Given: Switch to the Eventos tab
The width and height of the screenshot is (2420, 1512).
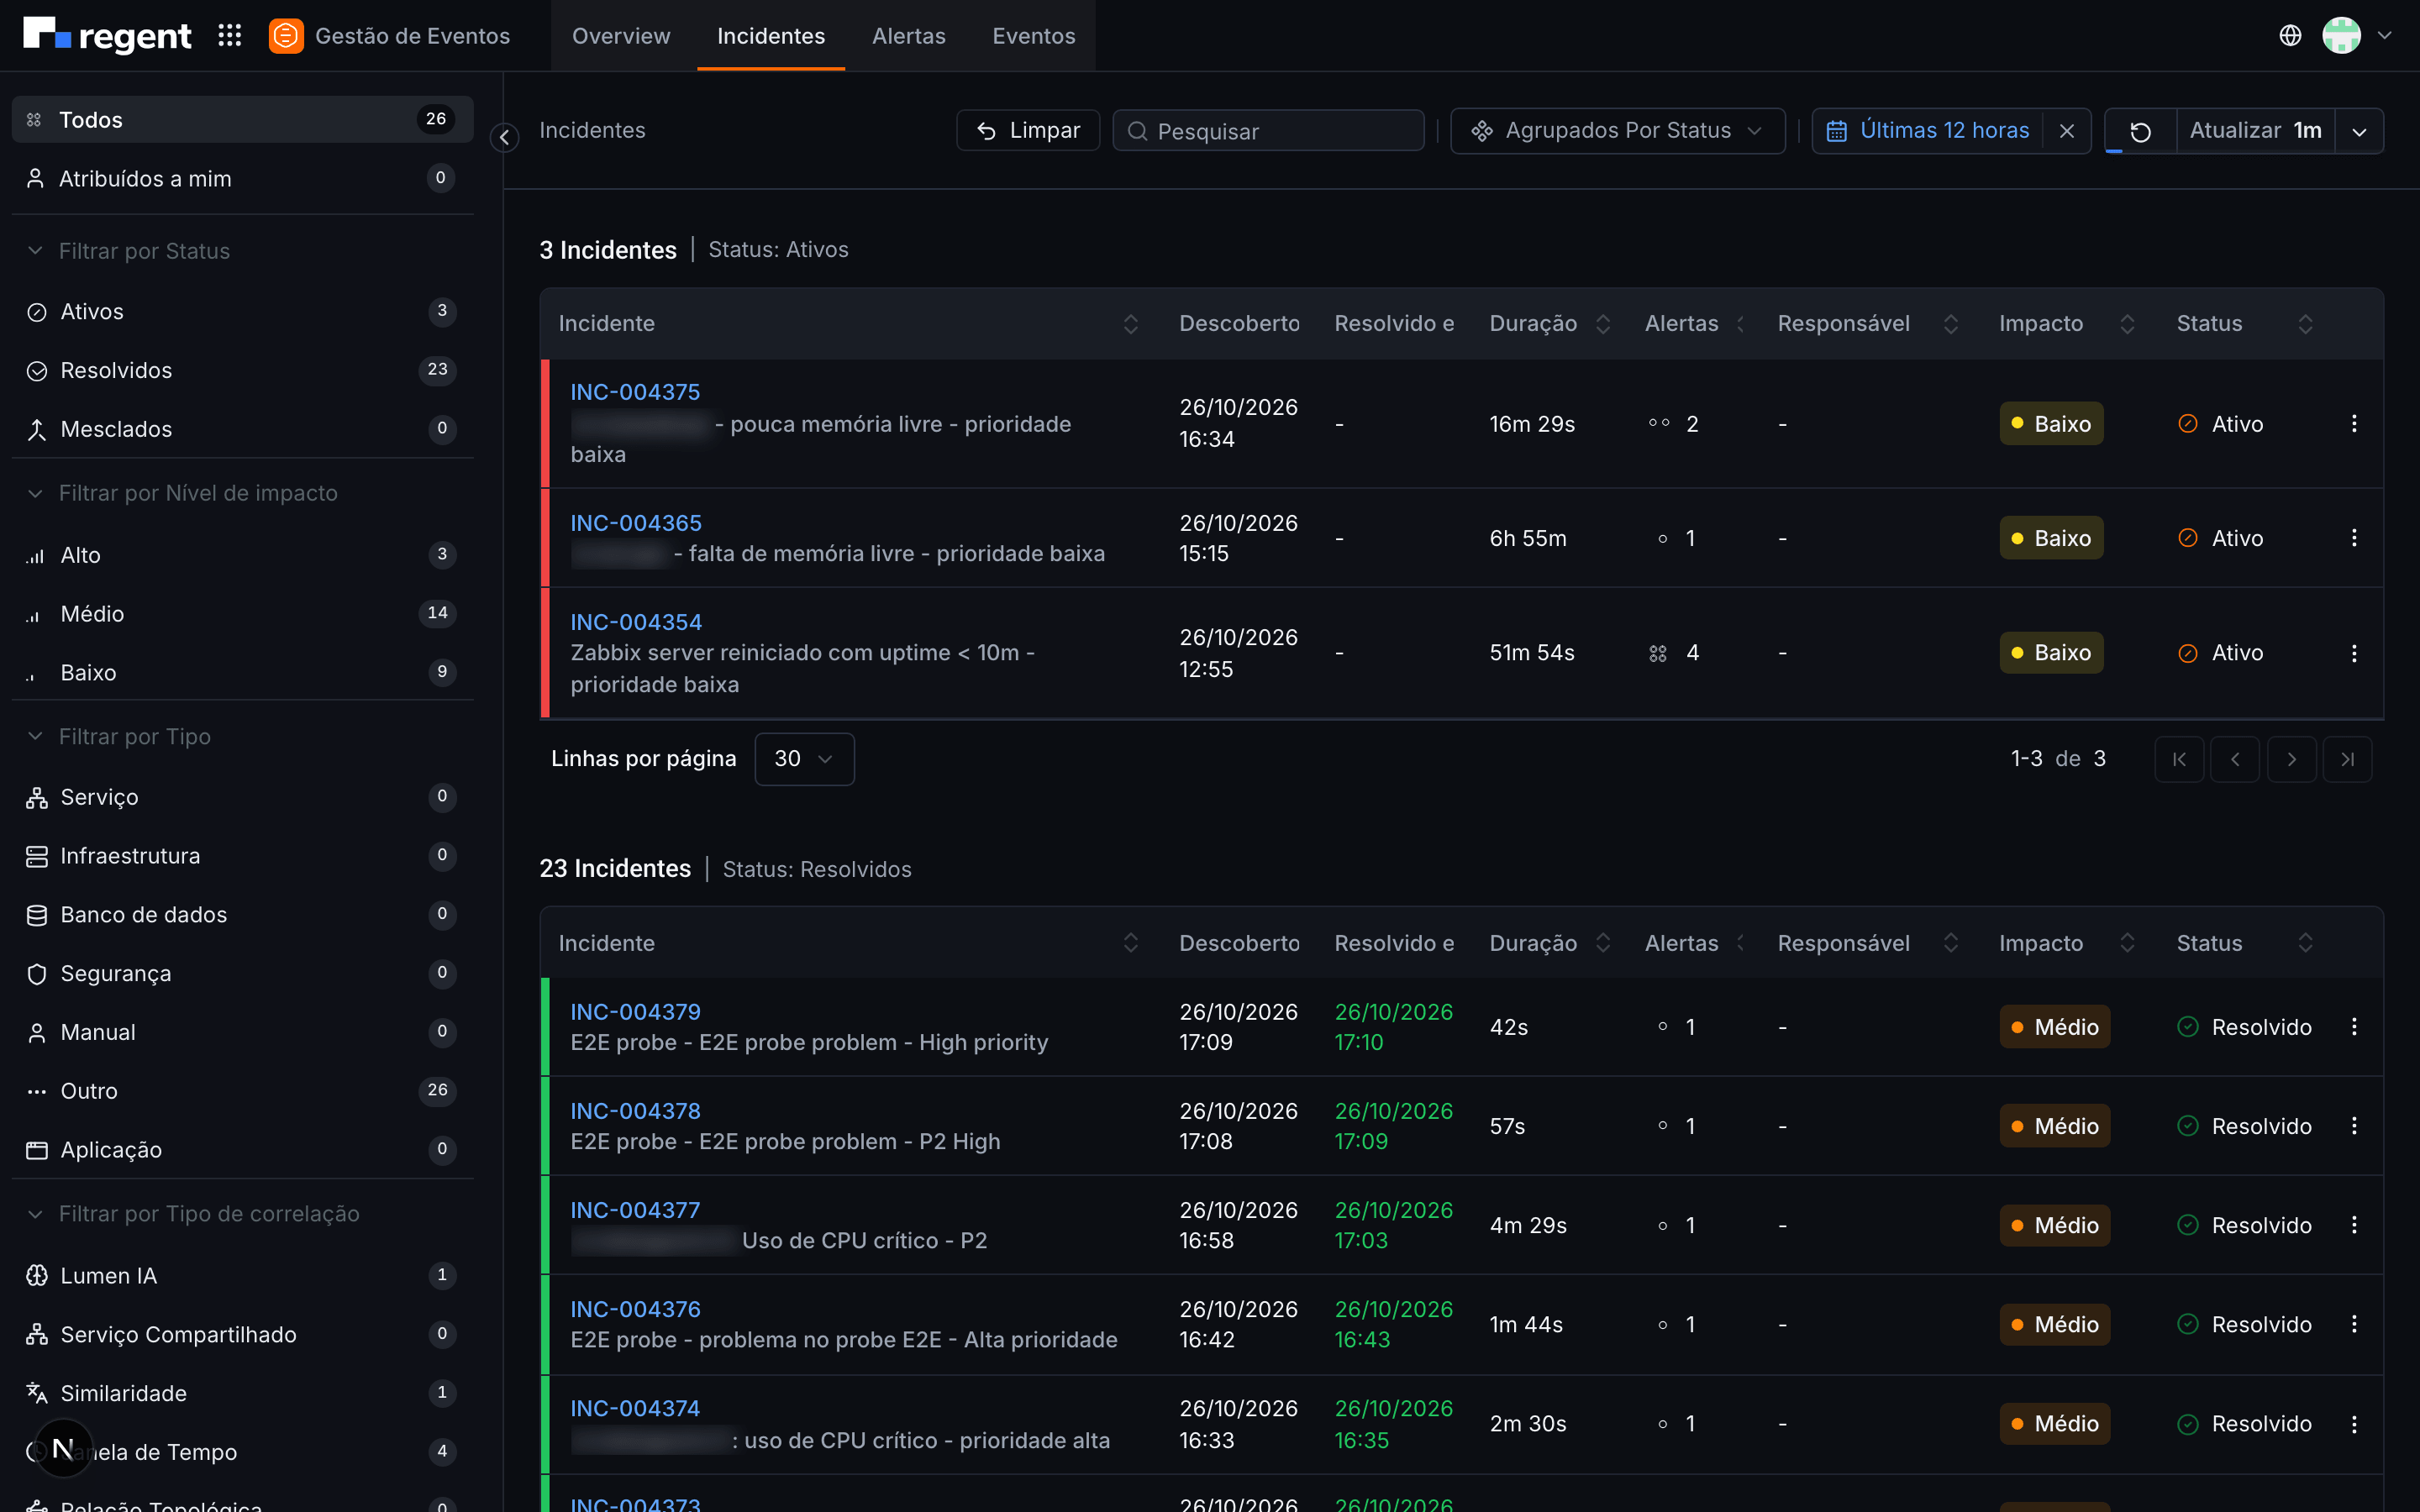Looking at the screenshot, I should point(1033,36).
